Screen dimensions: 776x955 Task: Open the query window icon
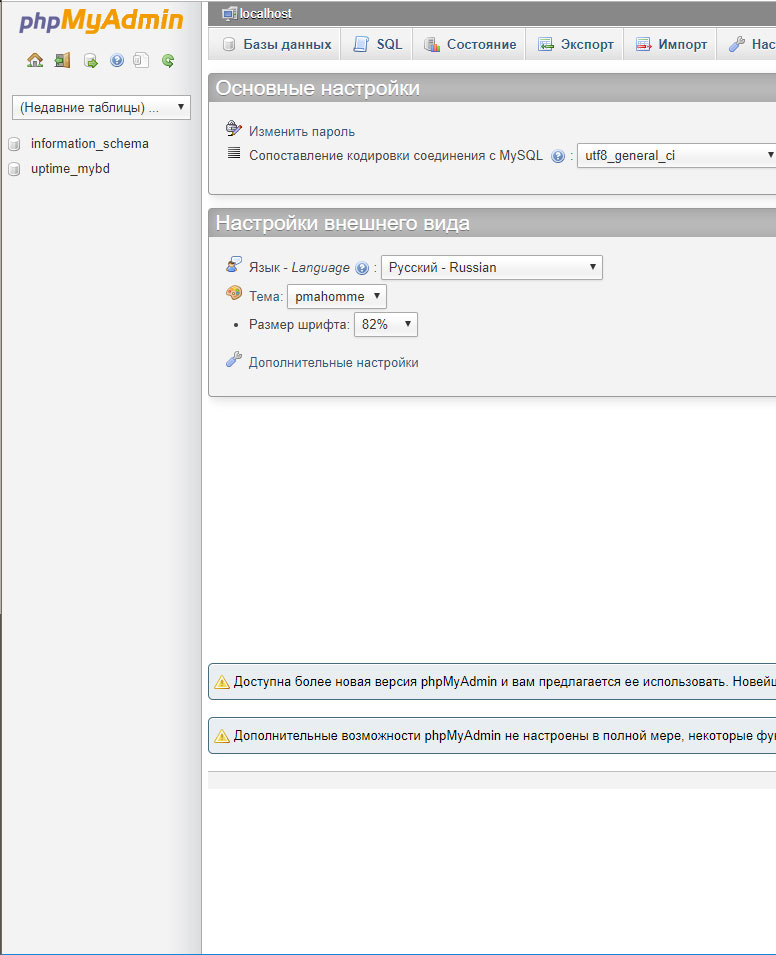coord(90,60)
